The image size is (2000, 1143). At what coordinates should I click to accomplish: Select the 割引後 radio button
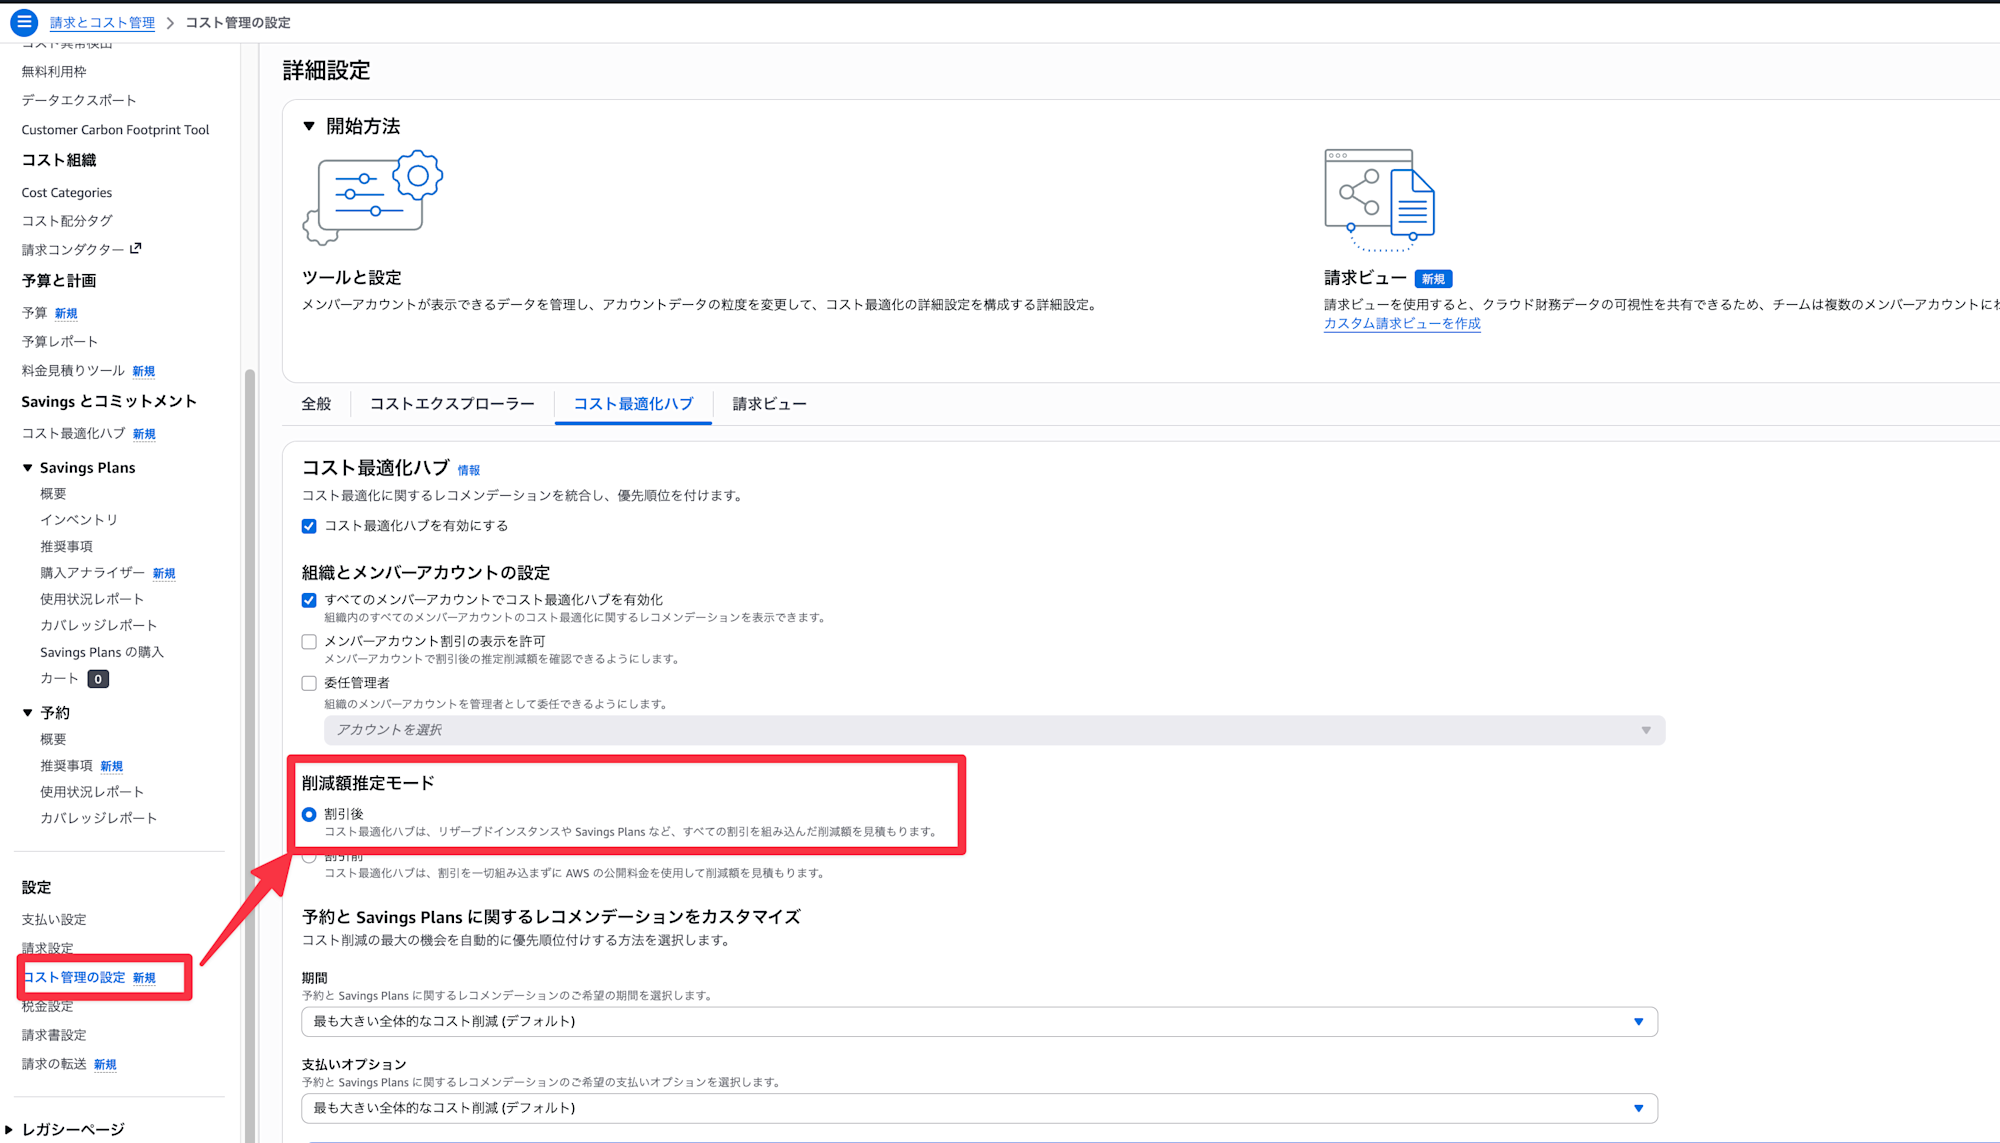(309, 814)
